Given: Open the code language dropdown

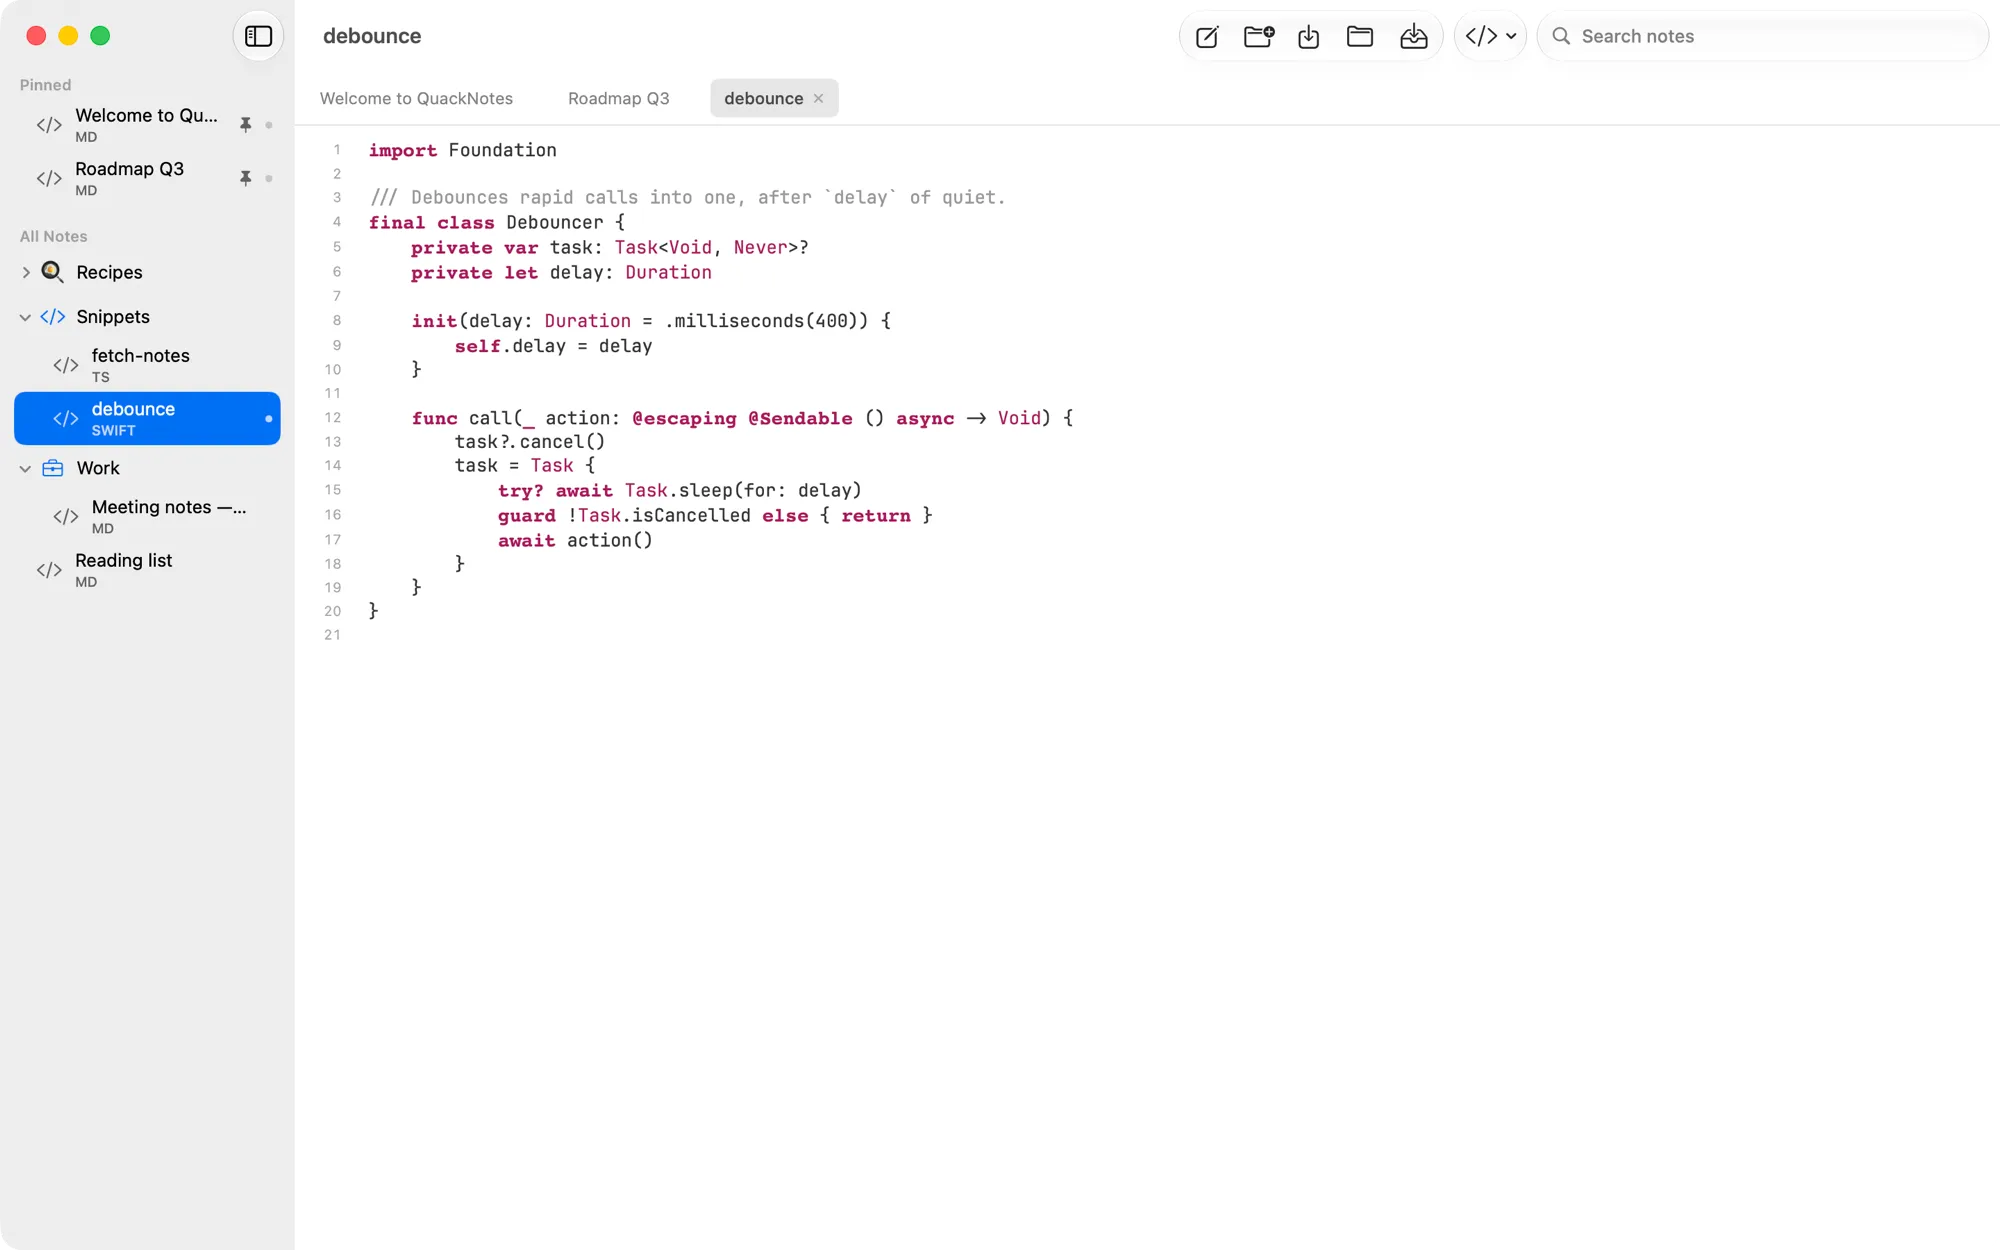Looking at the screenshot, I should coord(1490,36).
